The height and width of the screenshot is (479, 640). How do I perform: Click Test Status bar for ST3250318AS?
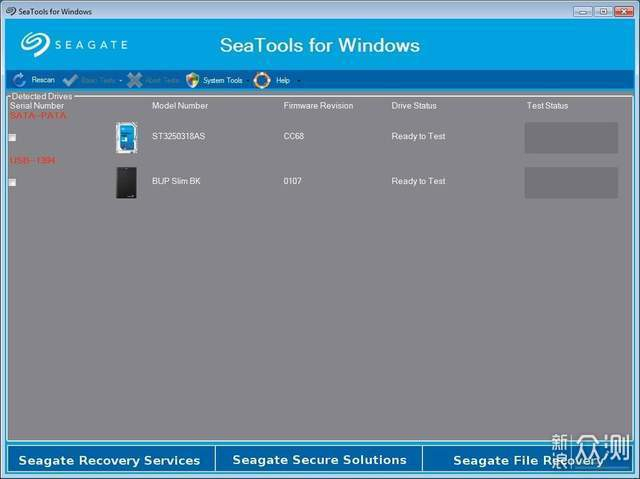571,138
